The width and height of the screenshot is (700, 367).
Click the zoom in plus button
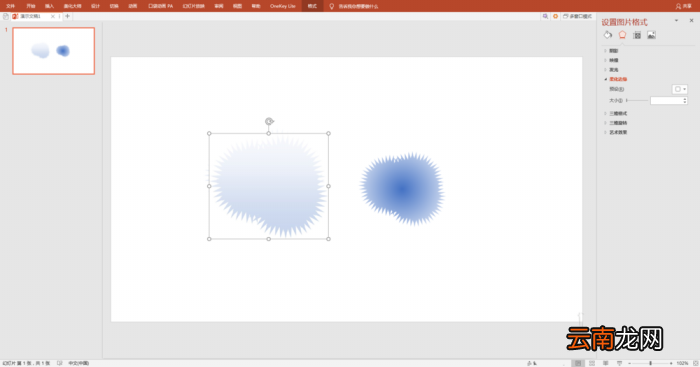point(671,363)
